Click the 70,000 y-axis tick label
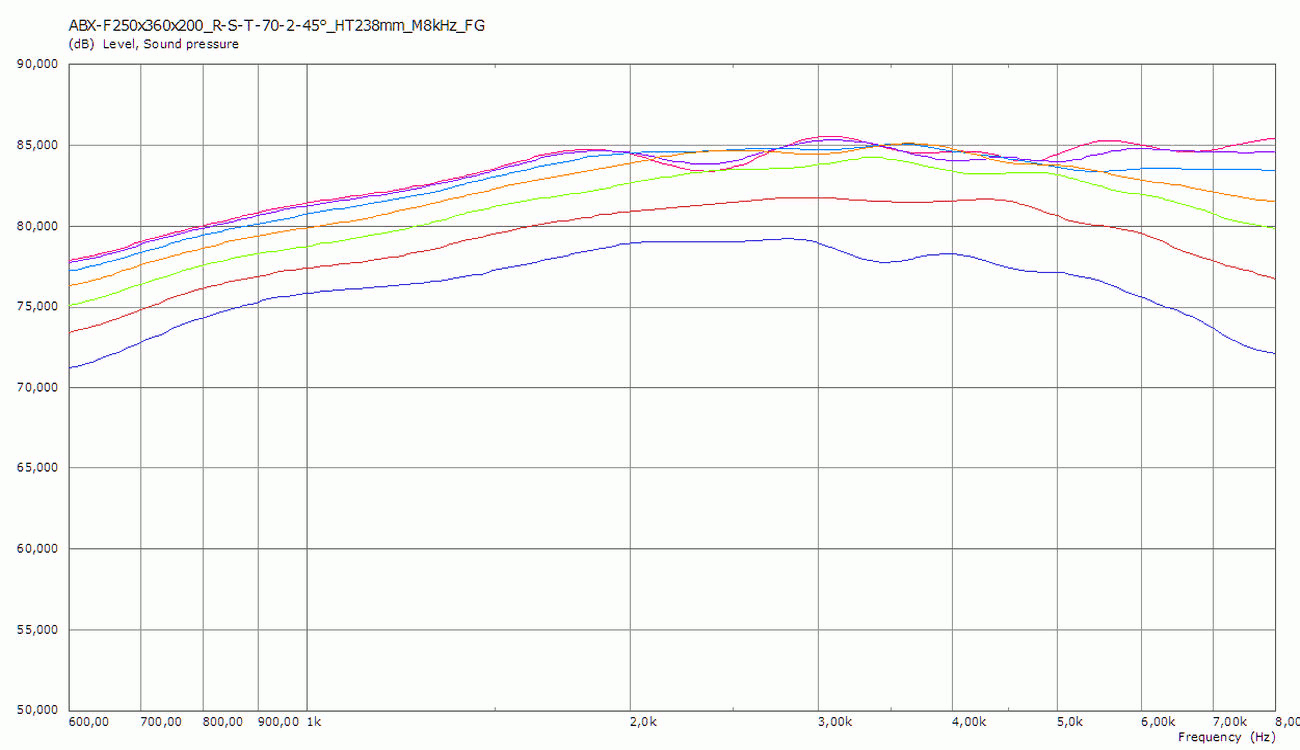This screenshot has width=1300, height=750. (38, 387)
